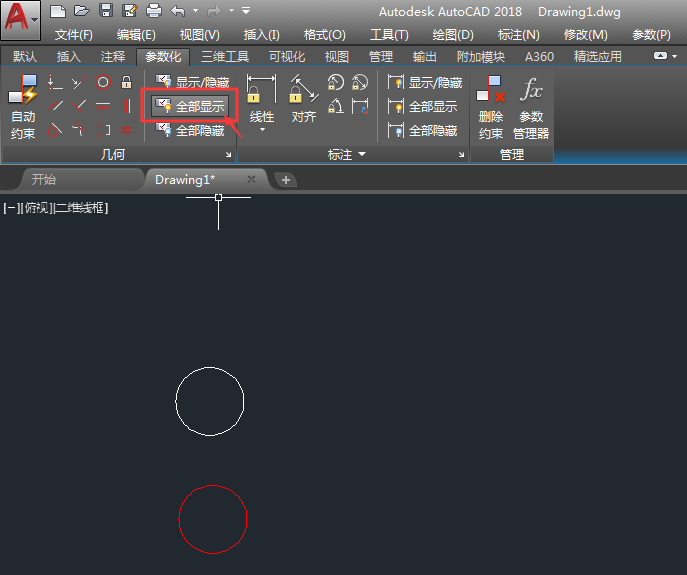Expand the quick access toolbar customize menu
This screenshot has width=687, height=575.
[246, 11]
